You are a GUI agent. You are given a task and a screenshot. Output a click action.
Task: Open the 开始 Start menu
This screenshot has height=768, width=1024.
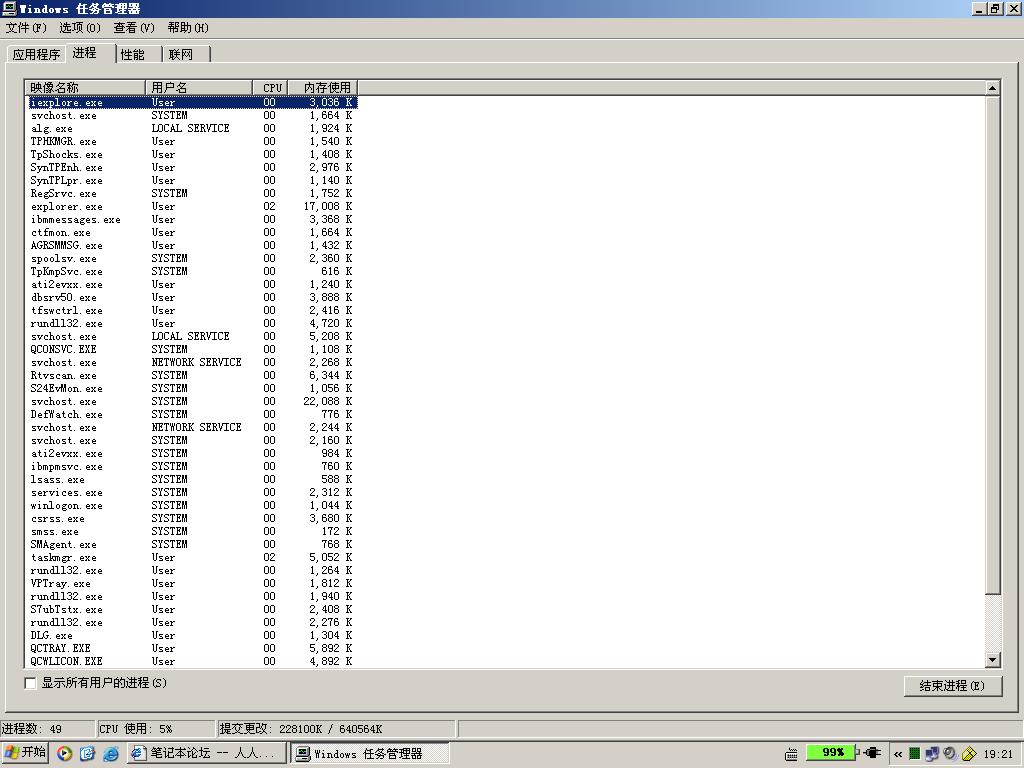click(25, 753)
